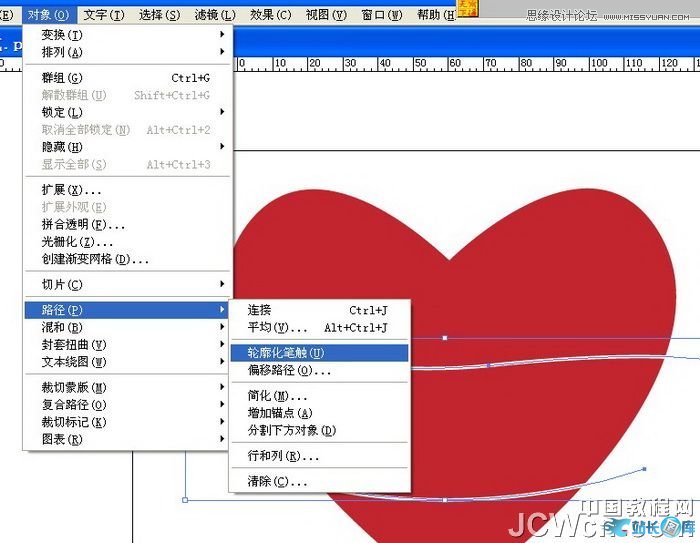Open the 效果(C) menu
Viewport: 700px width, 543px height.
pos(270,15)
